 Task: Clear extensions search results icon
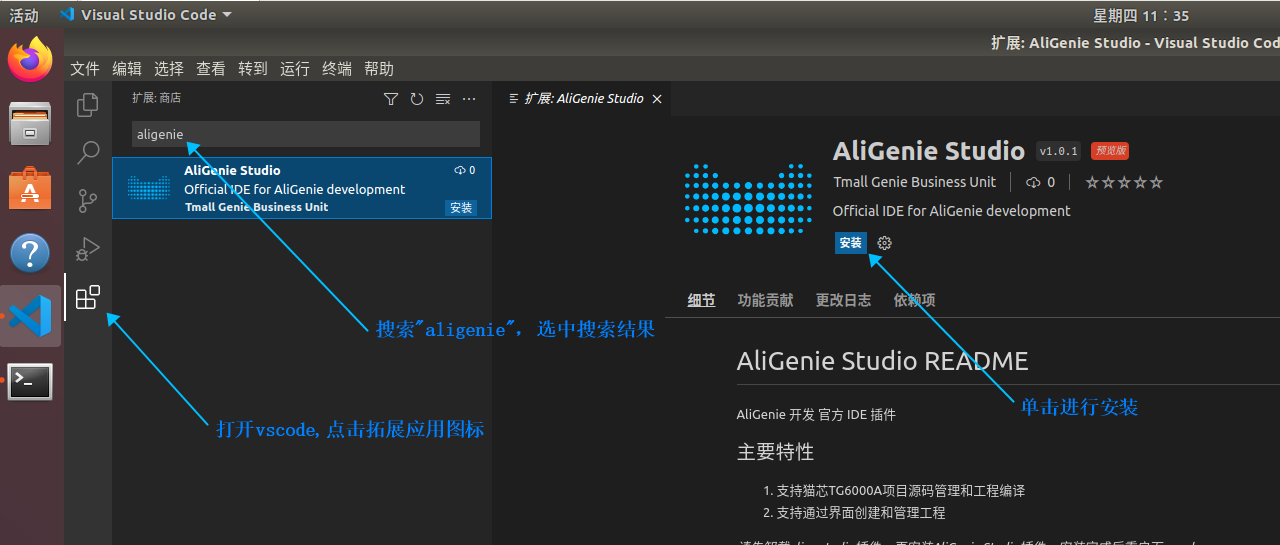click(x=443, y=99)
